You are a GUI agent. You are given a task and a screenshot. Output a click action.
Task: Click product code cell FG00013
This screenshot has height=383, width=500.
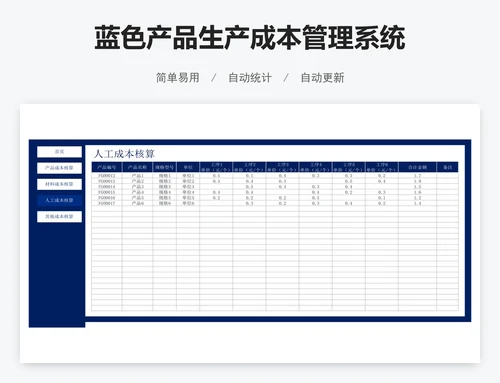click(x=107, y=181)
